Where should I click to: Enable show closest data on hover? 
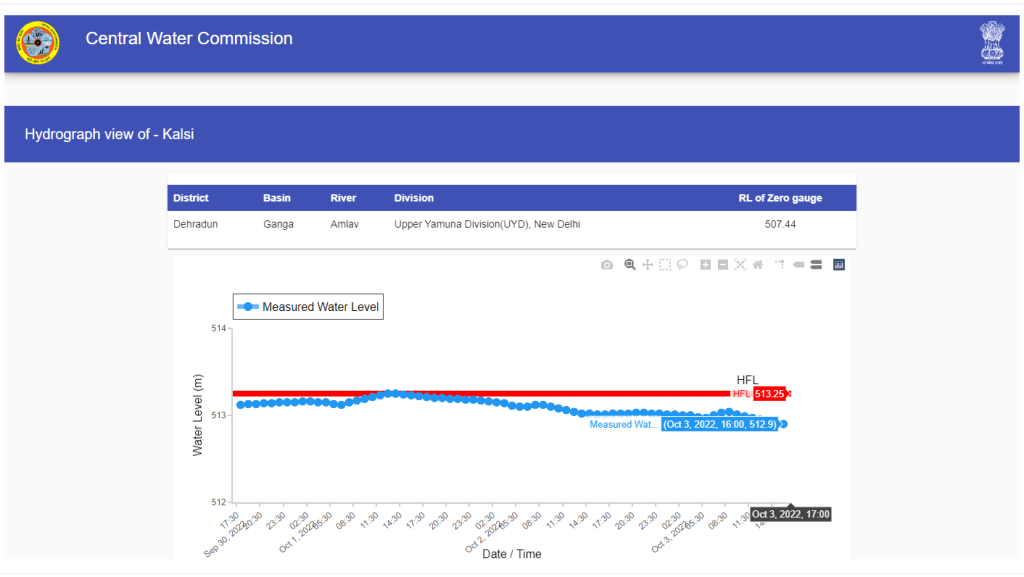pyautogui.click(x=798, y=265)
